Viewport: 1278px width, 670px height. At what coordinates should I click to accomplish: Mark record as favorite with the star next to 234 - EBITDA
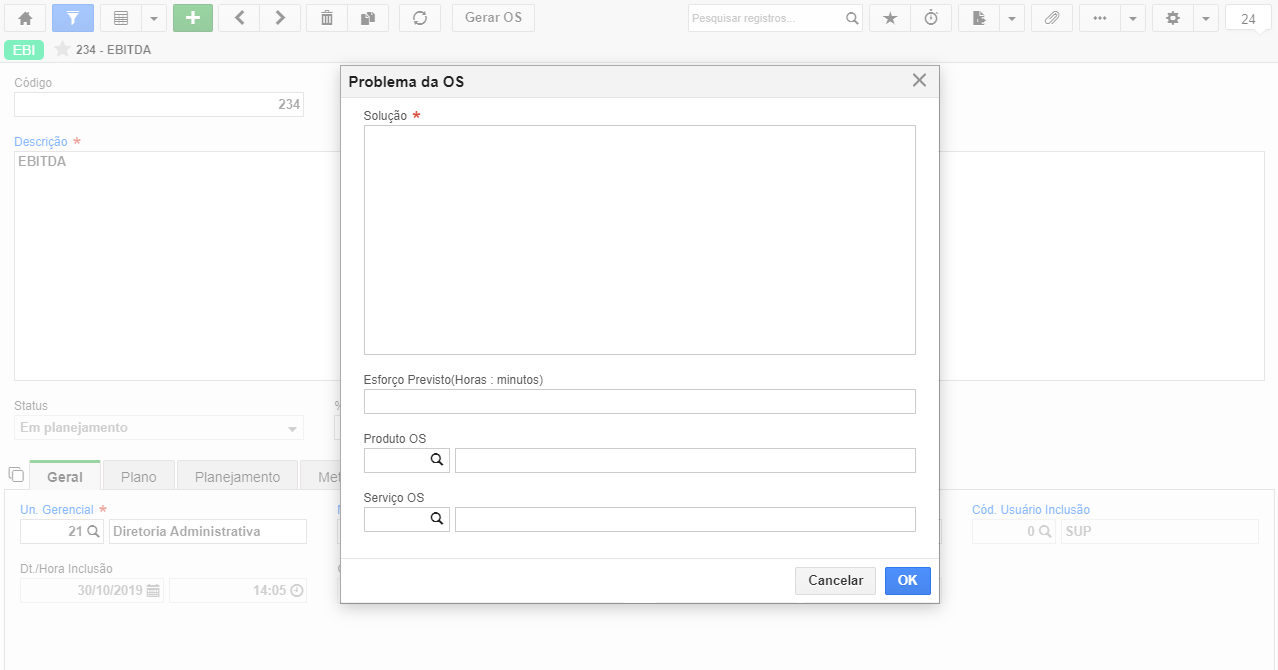coord(62,49)
